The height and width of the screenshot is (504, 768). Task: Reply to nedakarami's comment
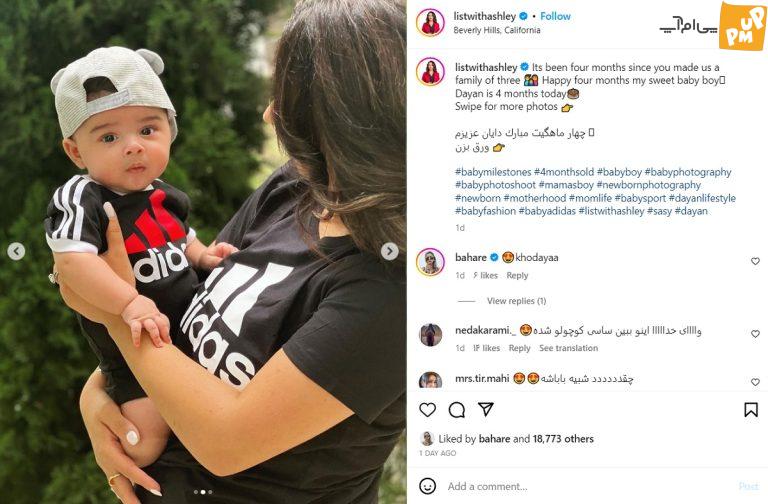pyautogui.click(x=519, y=348)
